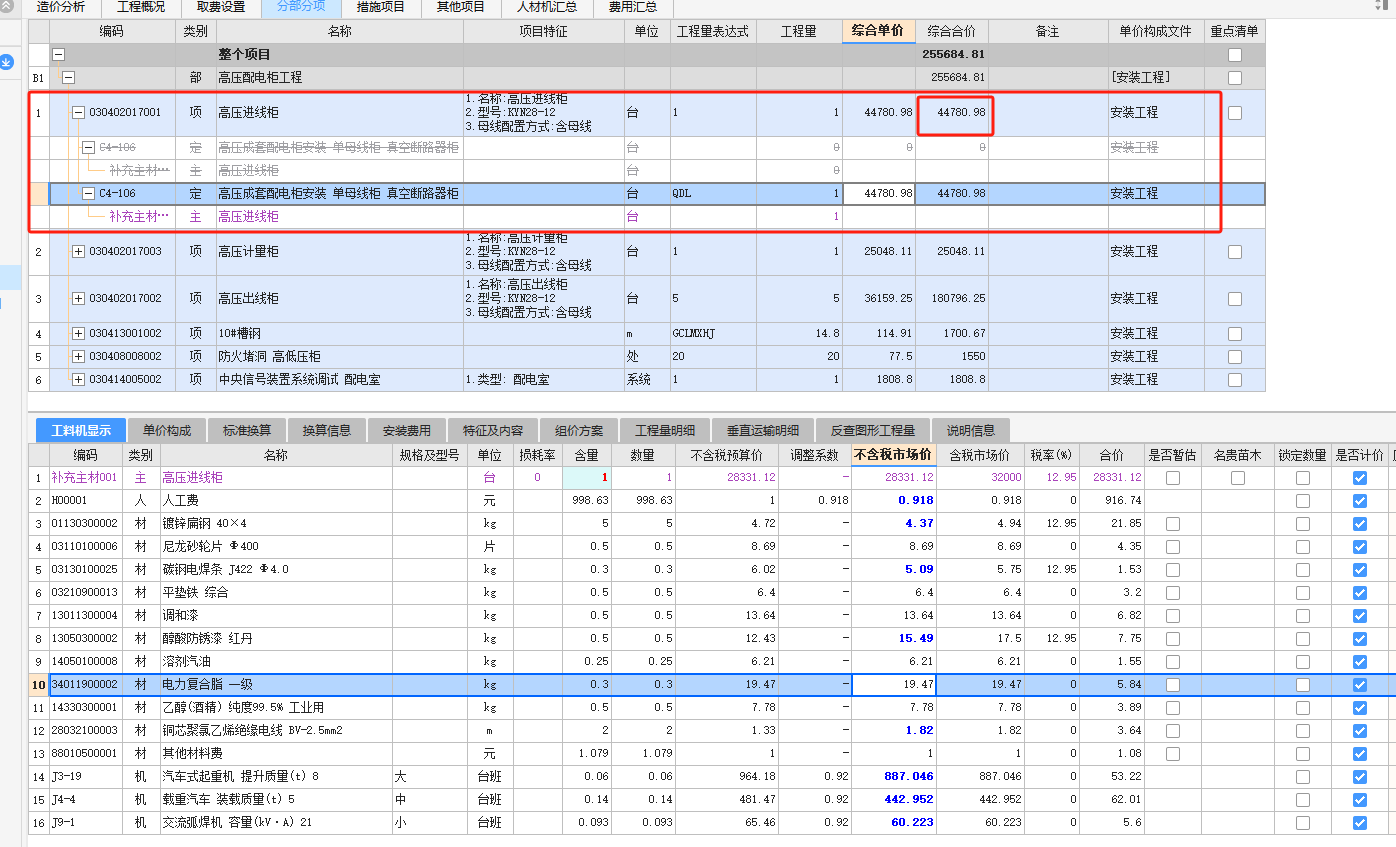Expand item 030413001002 10#槽钢
Image resolution: width=1396 pixels, height=847 pixels.
78,333
